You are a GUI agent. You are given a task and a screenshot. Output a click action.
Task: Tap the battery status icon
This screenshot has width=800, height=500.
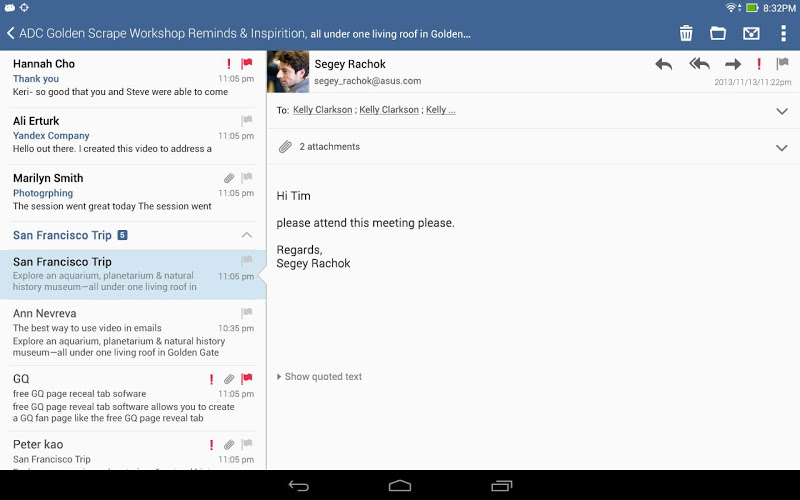tap(752, 8)
